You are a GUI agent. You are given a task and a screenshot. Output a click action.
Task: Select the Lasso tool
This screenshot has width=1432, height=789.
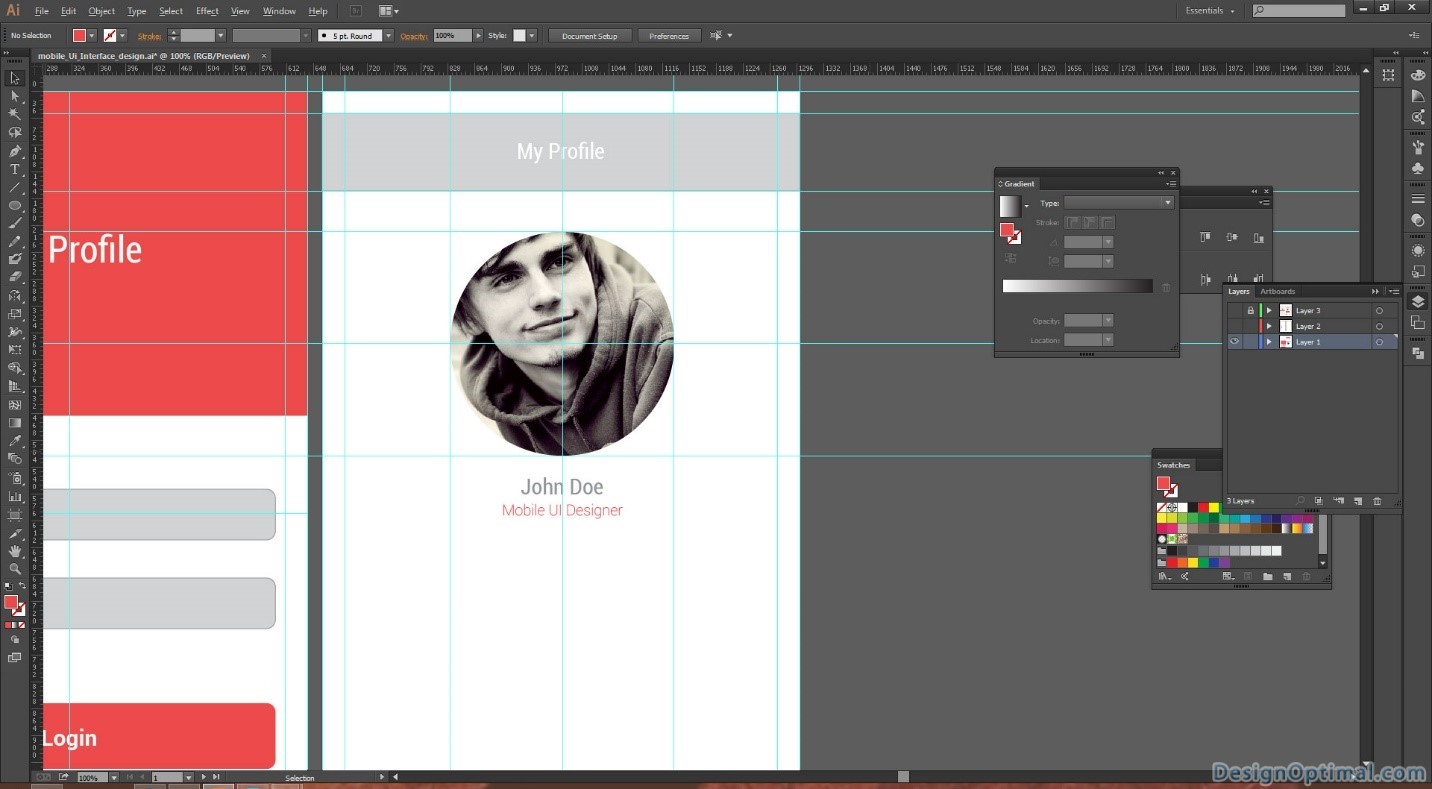click(x=15, y=133)
